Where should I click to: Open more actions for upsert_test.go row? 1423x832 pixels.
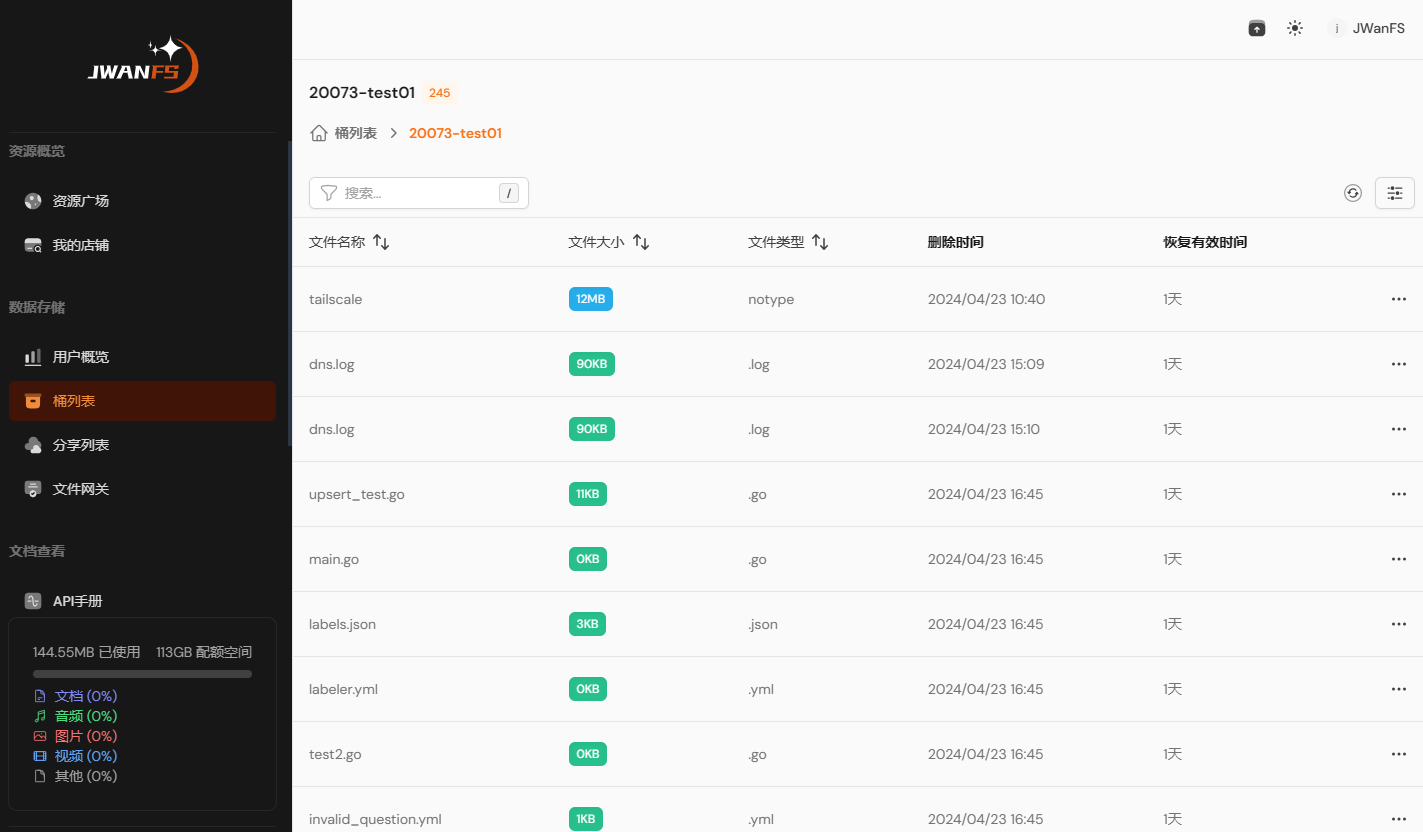tap(1399, 494)
